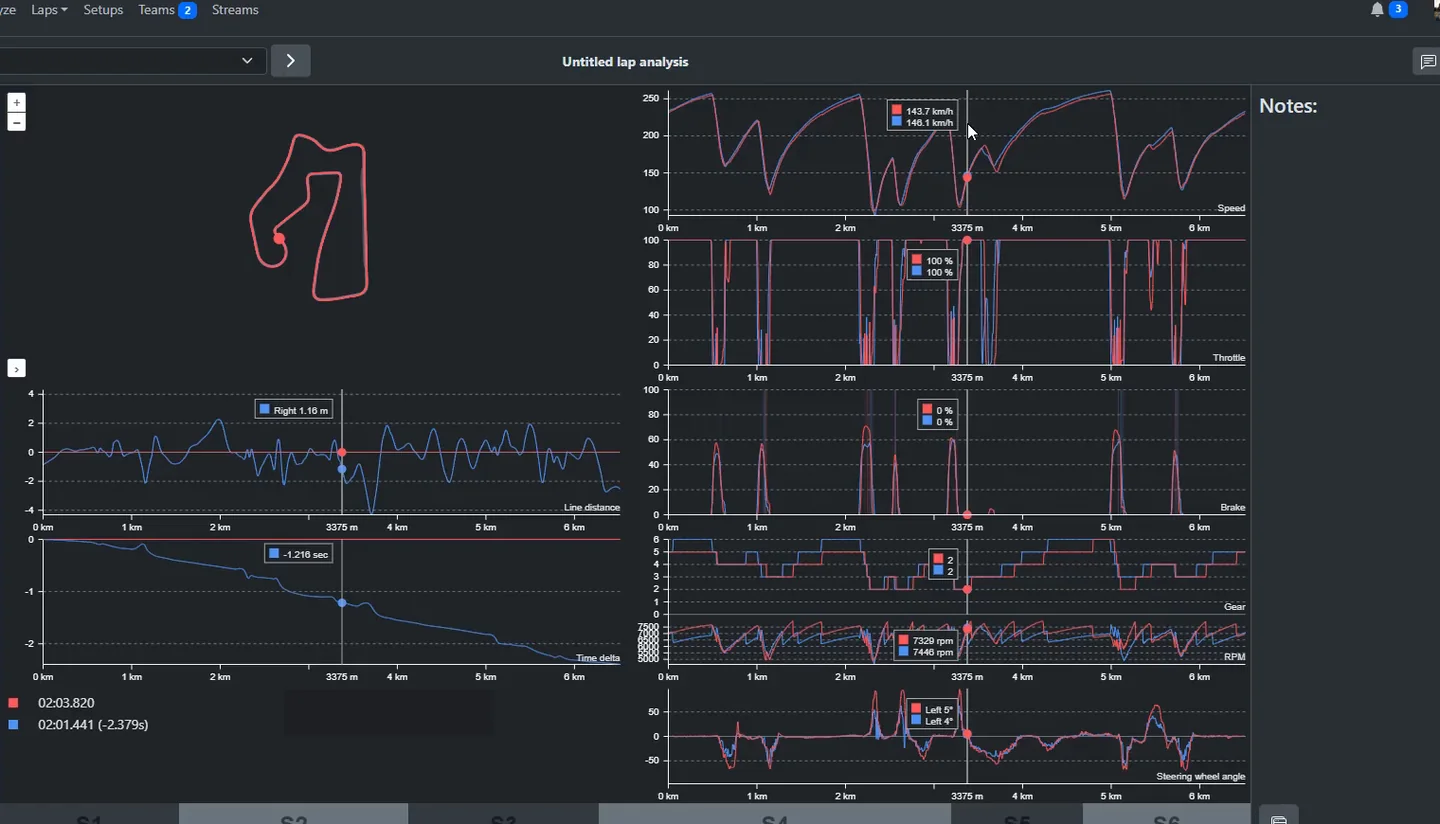Click the Notes: heading
Image resolution: width=1440 pixels, height=824 pixels.
coord(1288,105)
